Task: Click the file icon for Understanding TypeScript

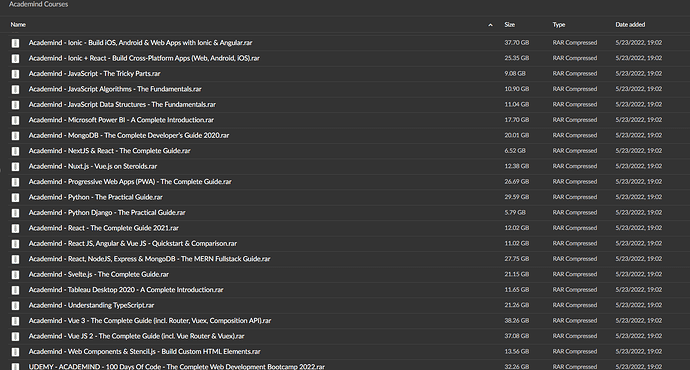Action: [x=15, y=305]
